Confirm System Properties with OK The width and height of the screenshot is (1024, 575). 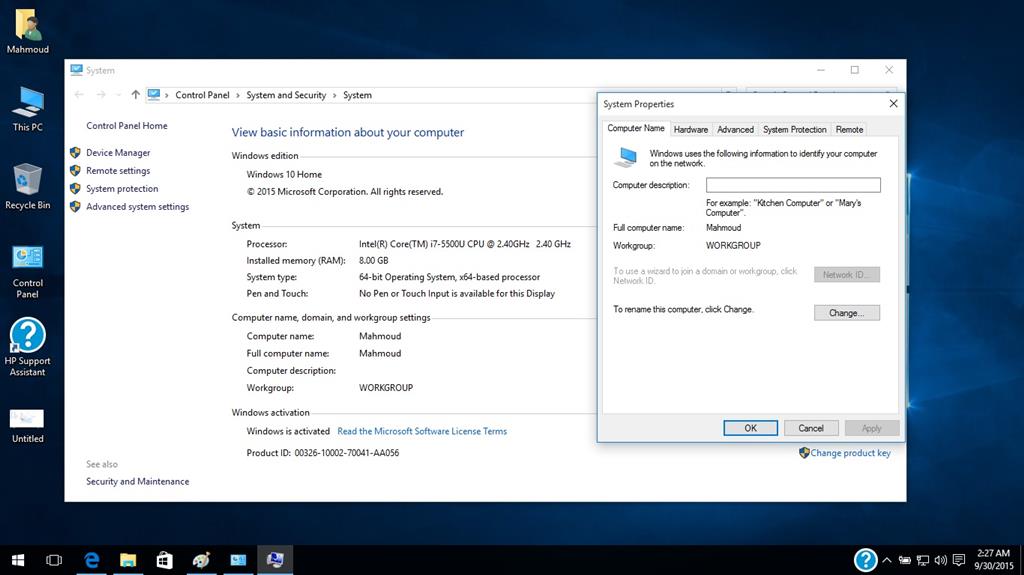[x=750, y=428]
